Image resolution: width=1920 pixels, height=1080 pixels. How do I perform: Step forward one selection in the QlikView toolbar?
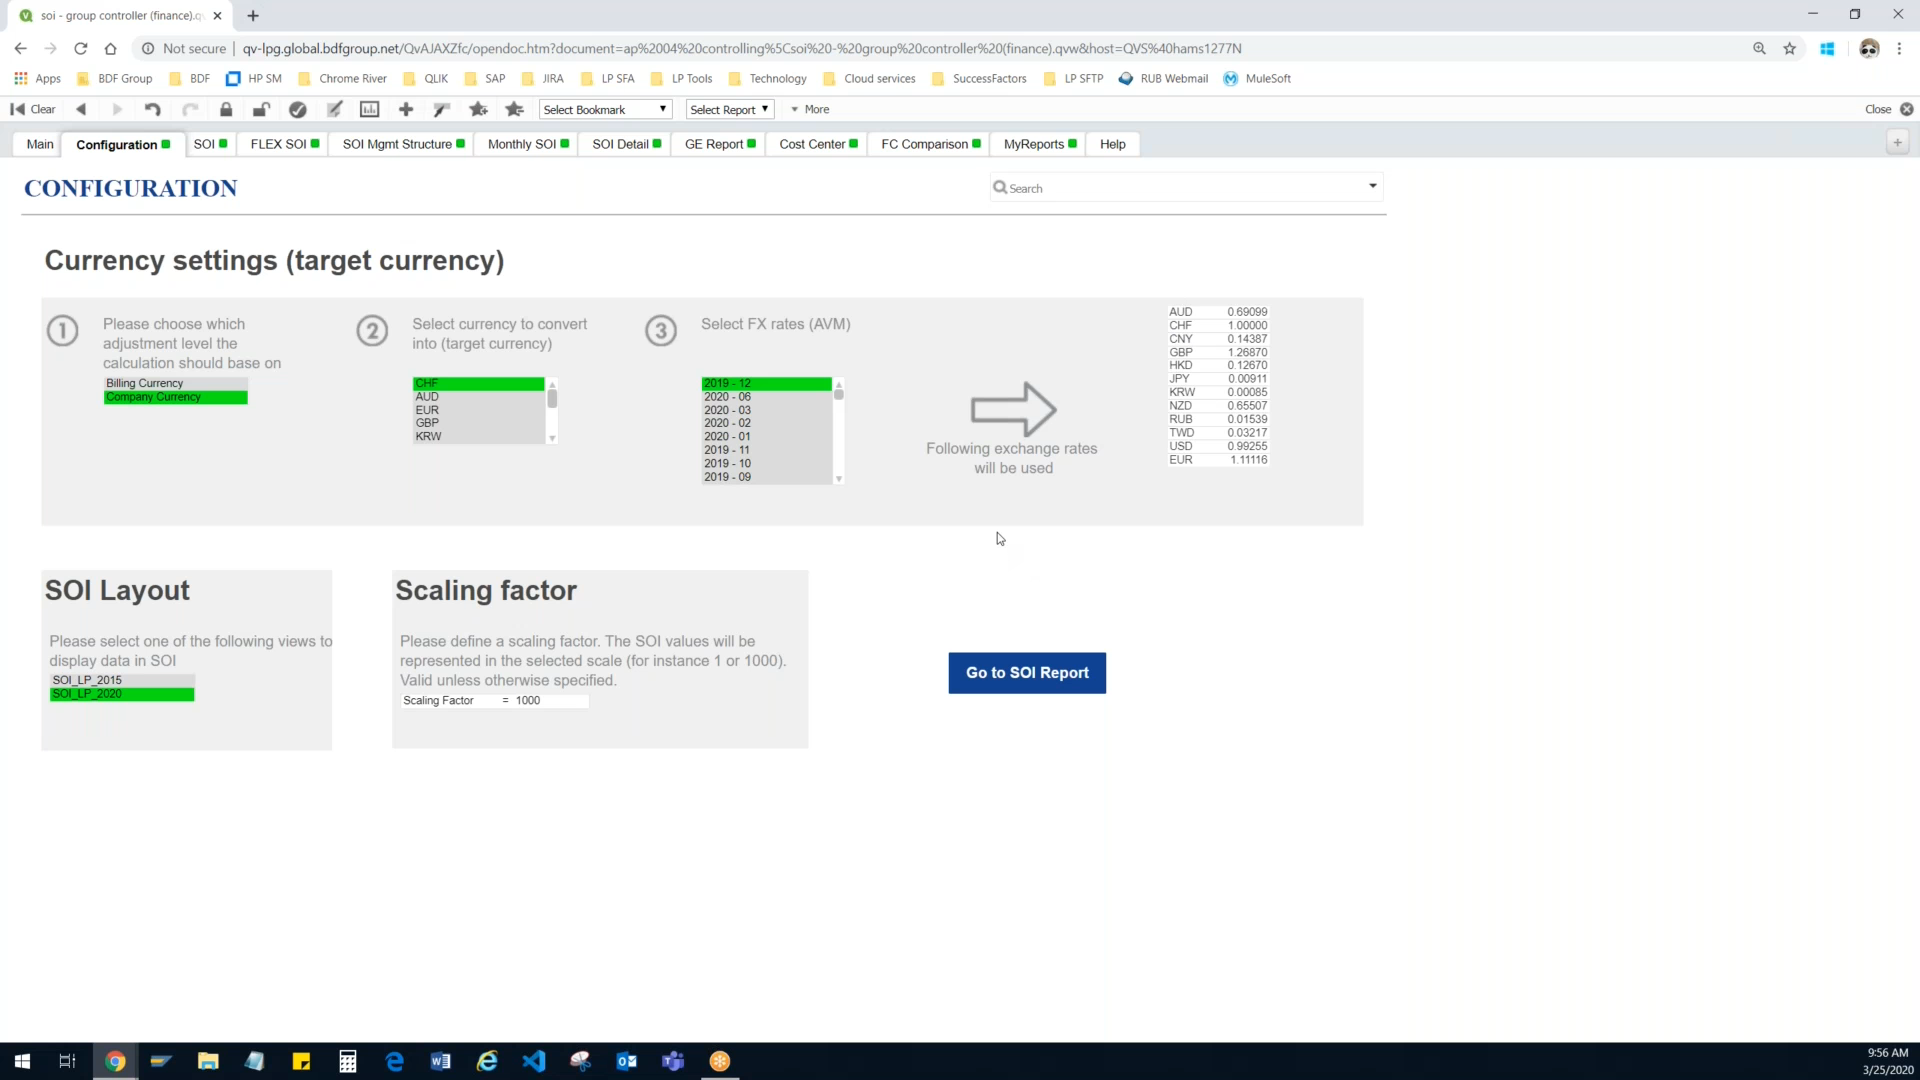[117, 109]
